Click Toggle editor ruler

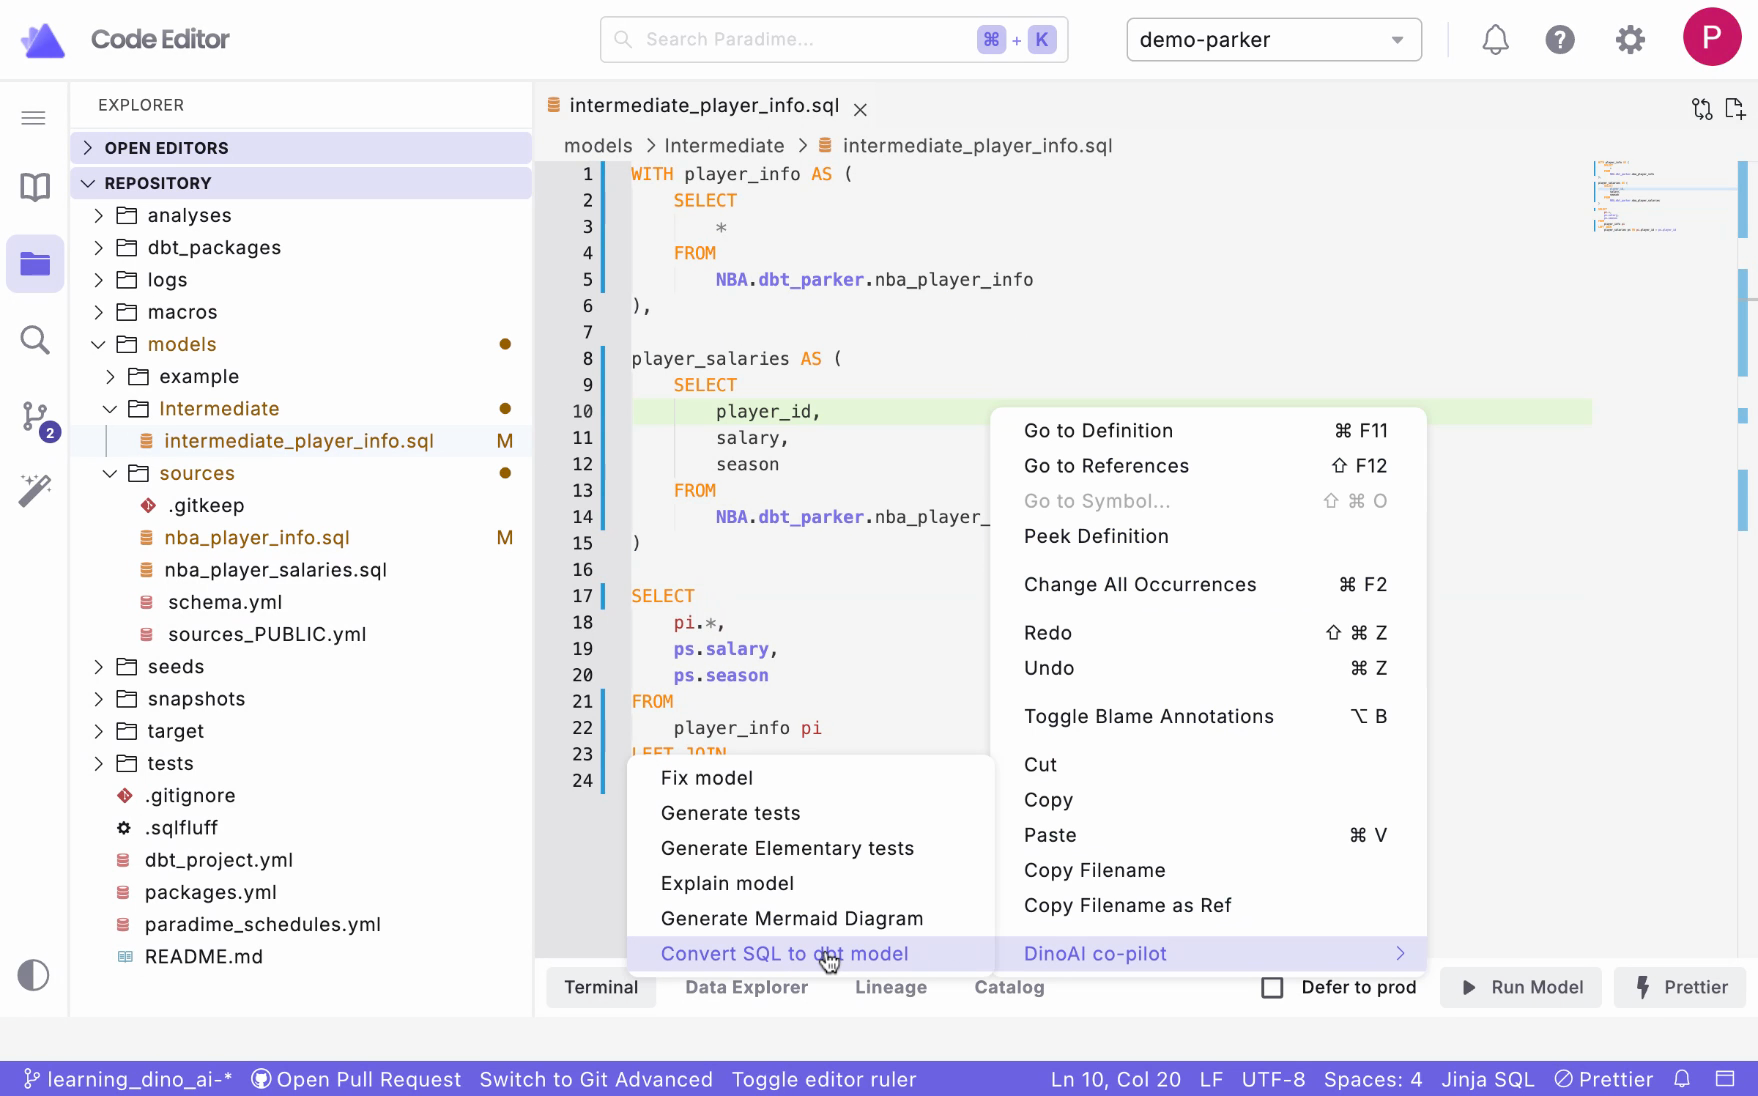point(824,1079)
